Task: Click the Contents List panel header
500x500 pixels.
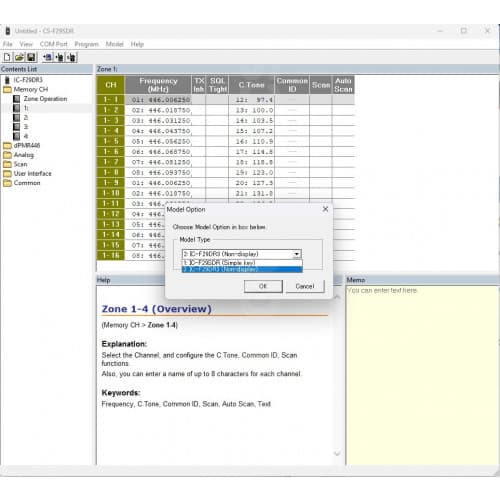Action: tap(46, 69)
